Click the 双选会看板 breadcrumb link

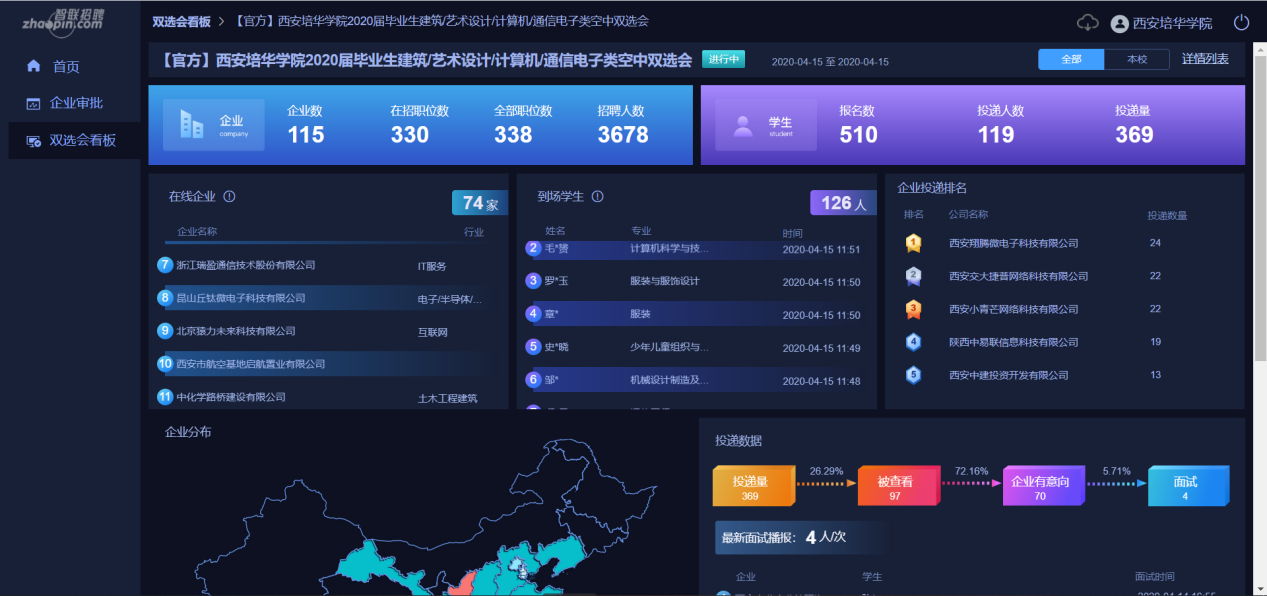181,21
